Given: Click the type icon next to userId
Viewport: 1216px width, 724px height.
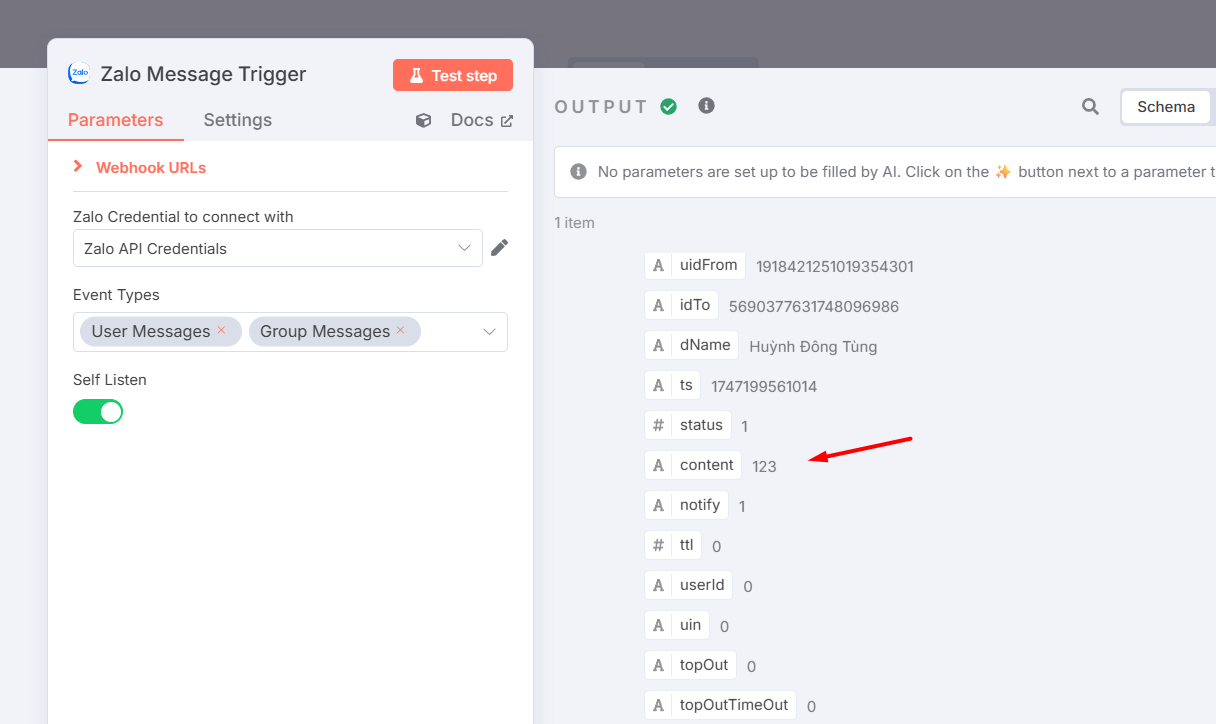Looking at the screenshot, I should pyautogui.click(x=658, y=585).
